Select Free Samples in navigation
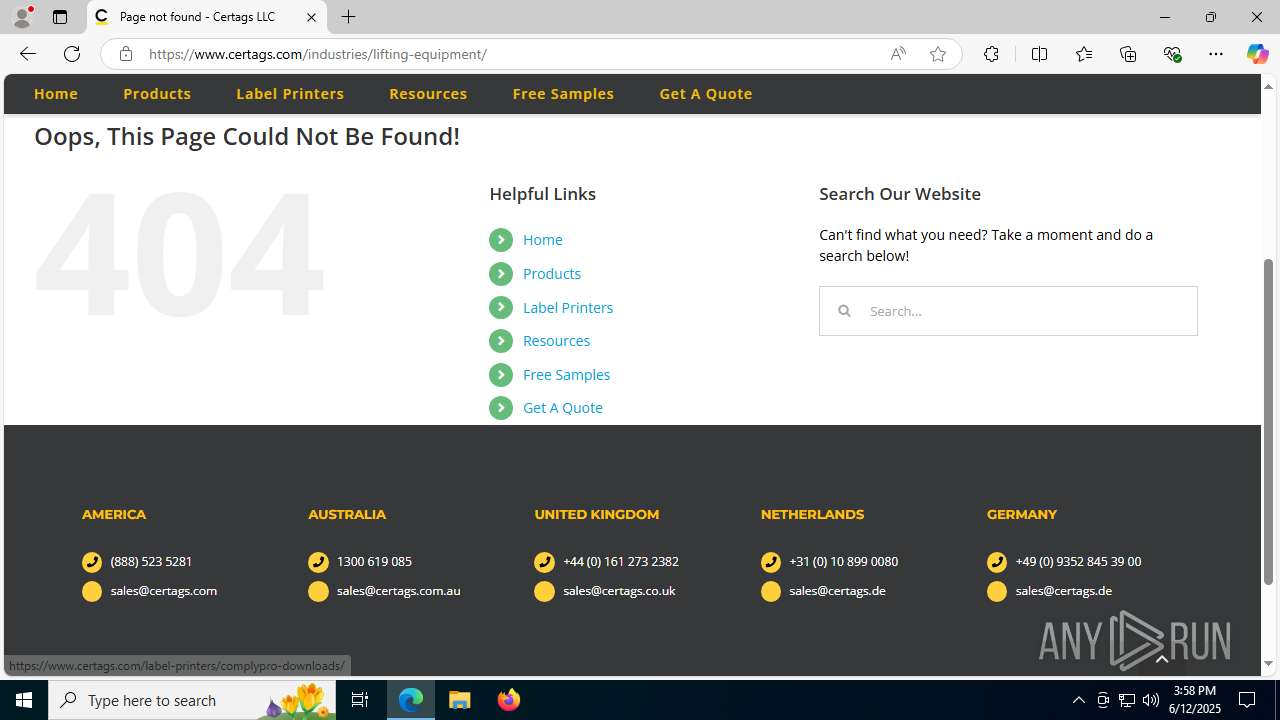This screenshot has height=720, width=1280. pos(563,94)
